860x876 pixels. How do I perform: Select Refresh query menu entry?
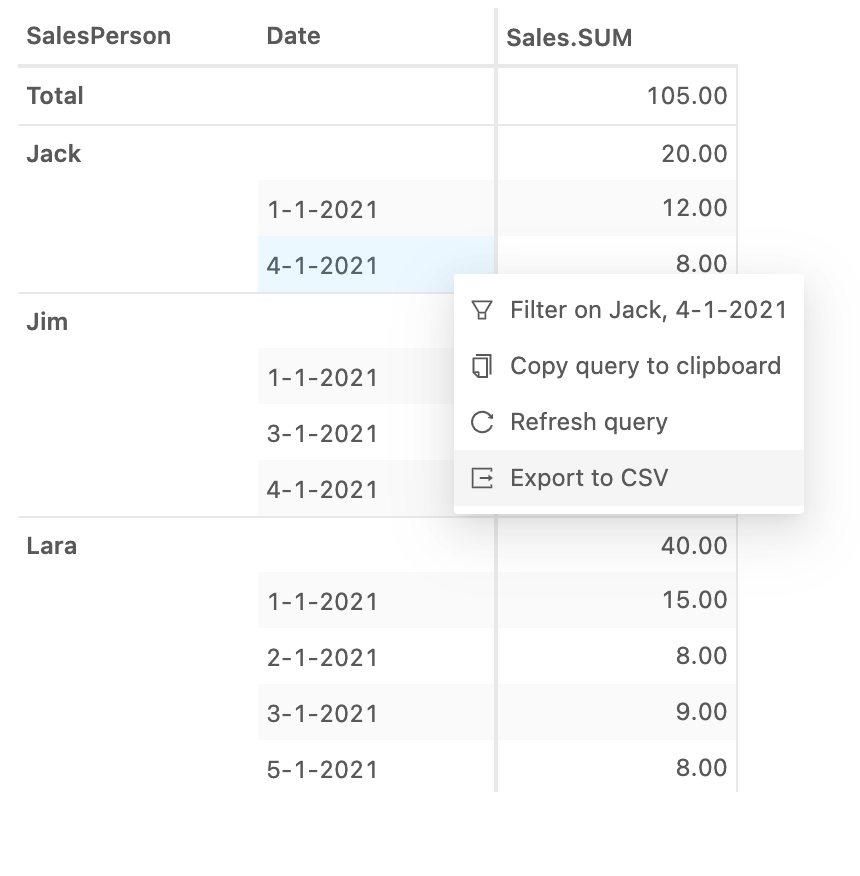point(629,422)
